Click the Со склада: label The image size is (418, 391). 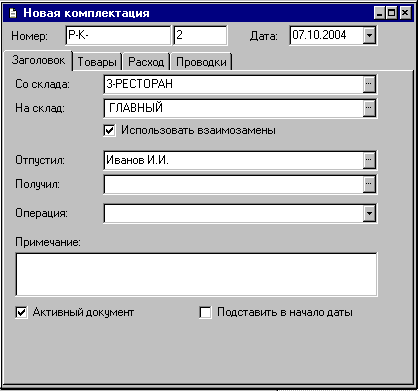pos(43,84)
